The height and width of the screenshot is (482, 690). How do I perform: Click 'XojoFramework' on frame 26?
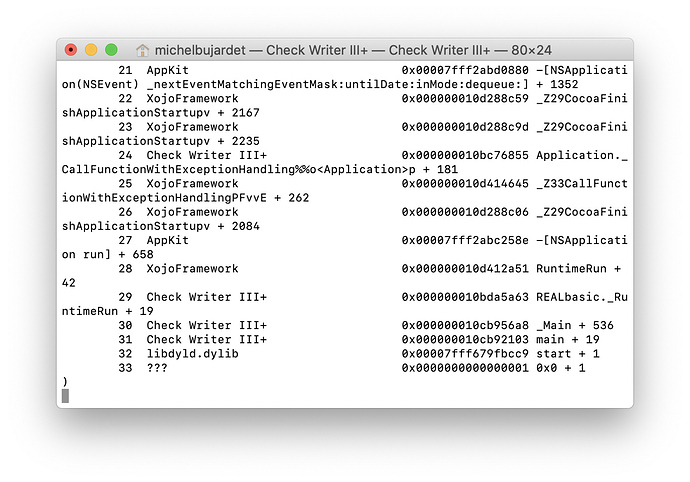point(192,212)
